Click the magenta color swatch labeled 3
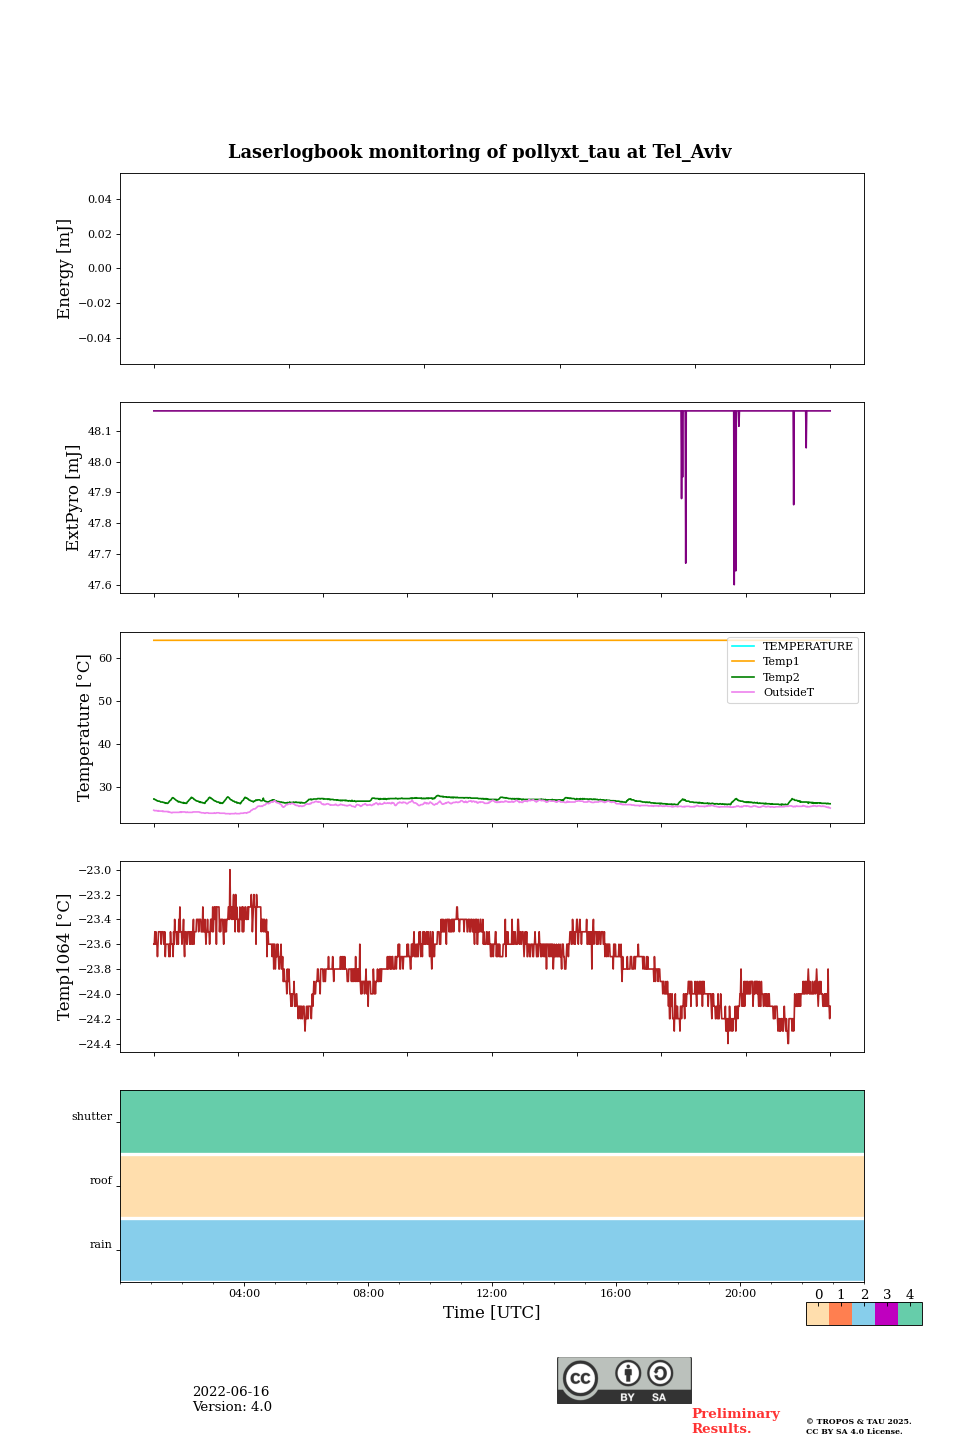Image resolution: width=960 pixels, height=1440 pixels. (886, 1314)
